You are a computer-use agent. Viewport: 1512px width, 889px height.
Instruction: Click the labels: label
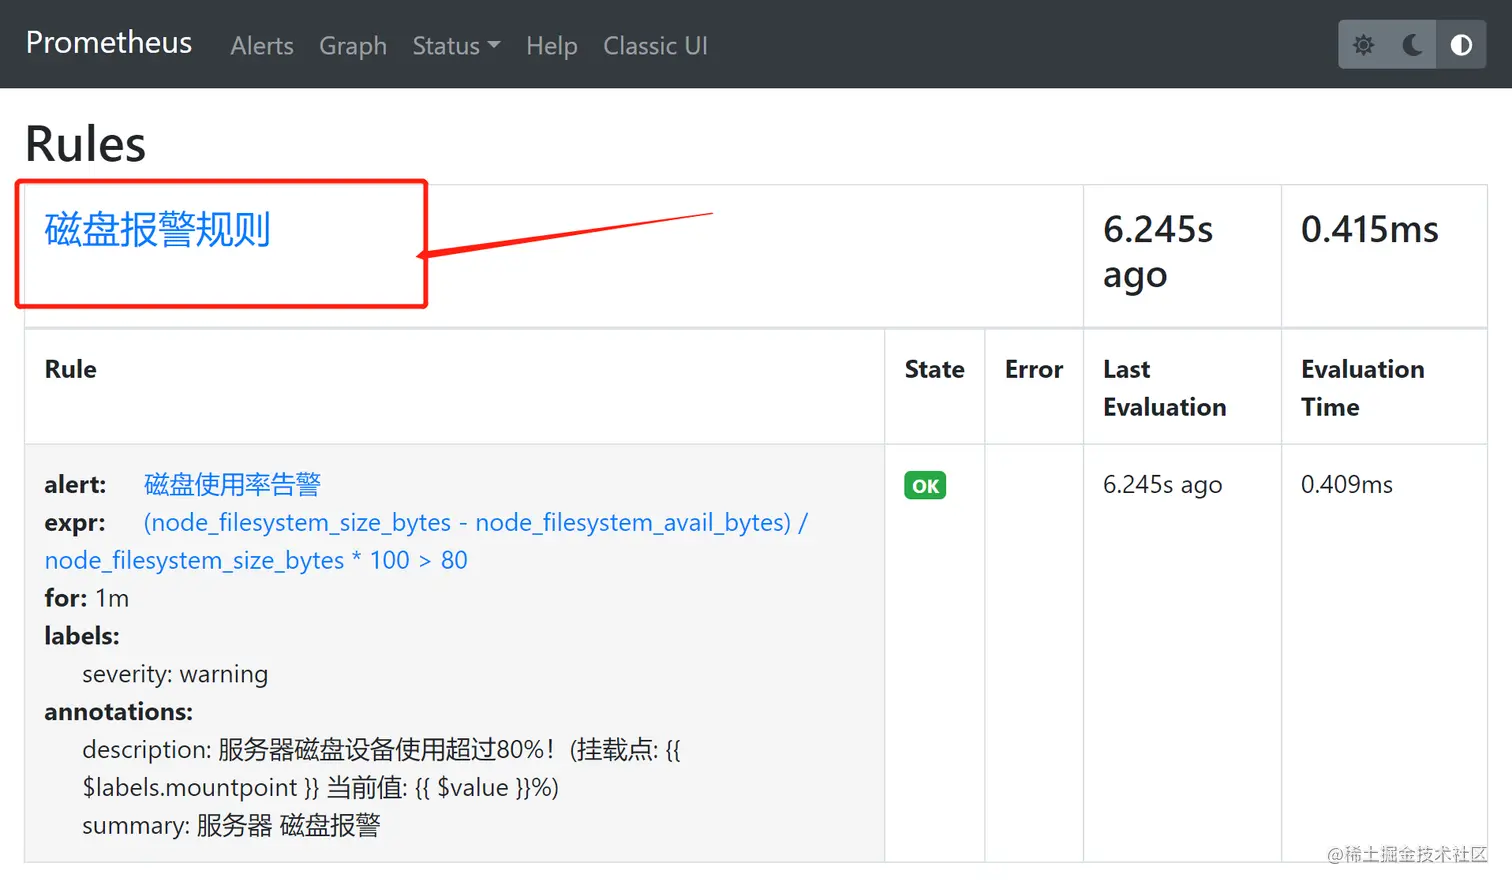[82, 636]
